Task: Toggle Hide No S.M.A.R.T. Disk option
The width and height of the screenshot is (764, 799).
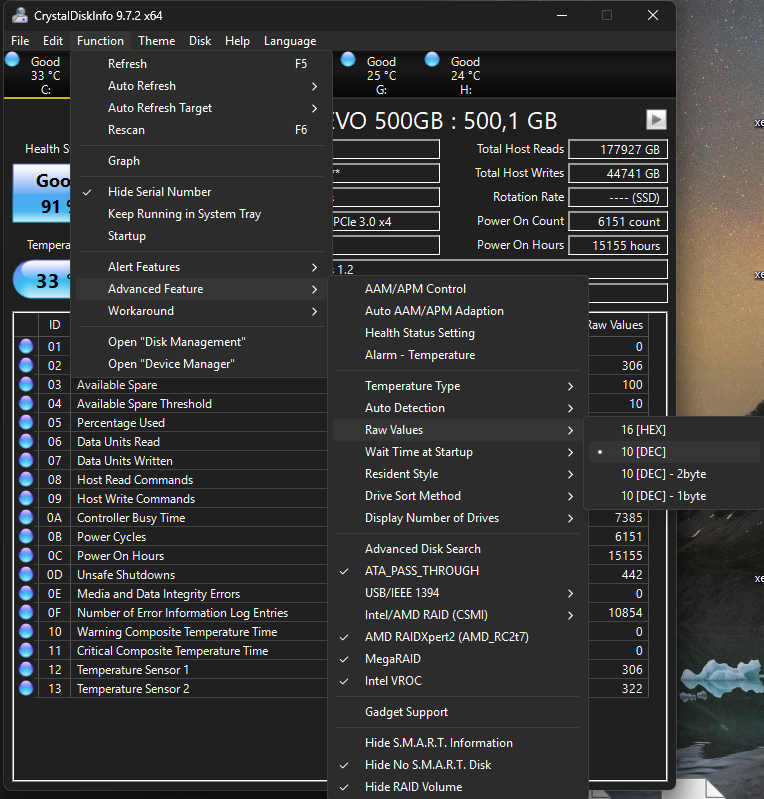Action: pyautogui.click(x=457, y=765)
